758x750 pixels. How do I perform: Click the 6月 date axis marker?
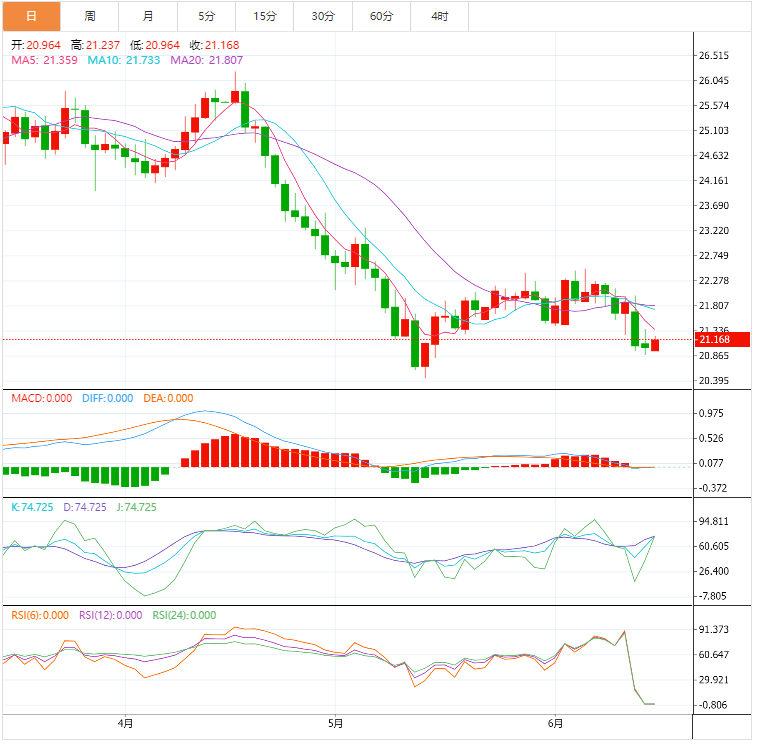555,724
